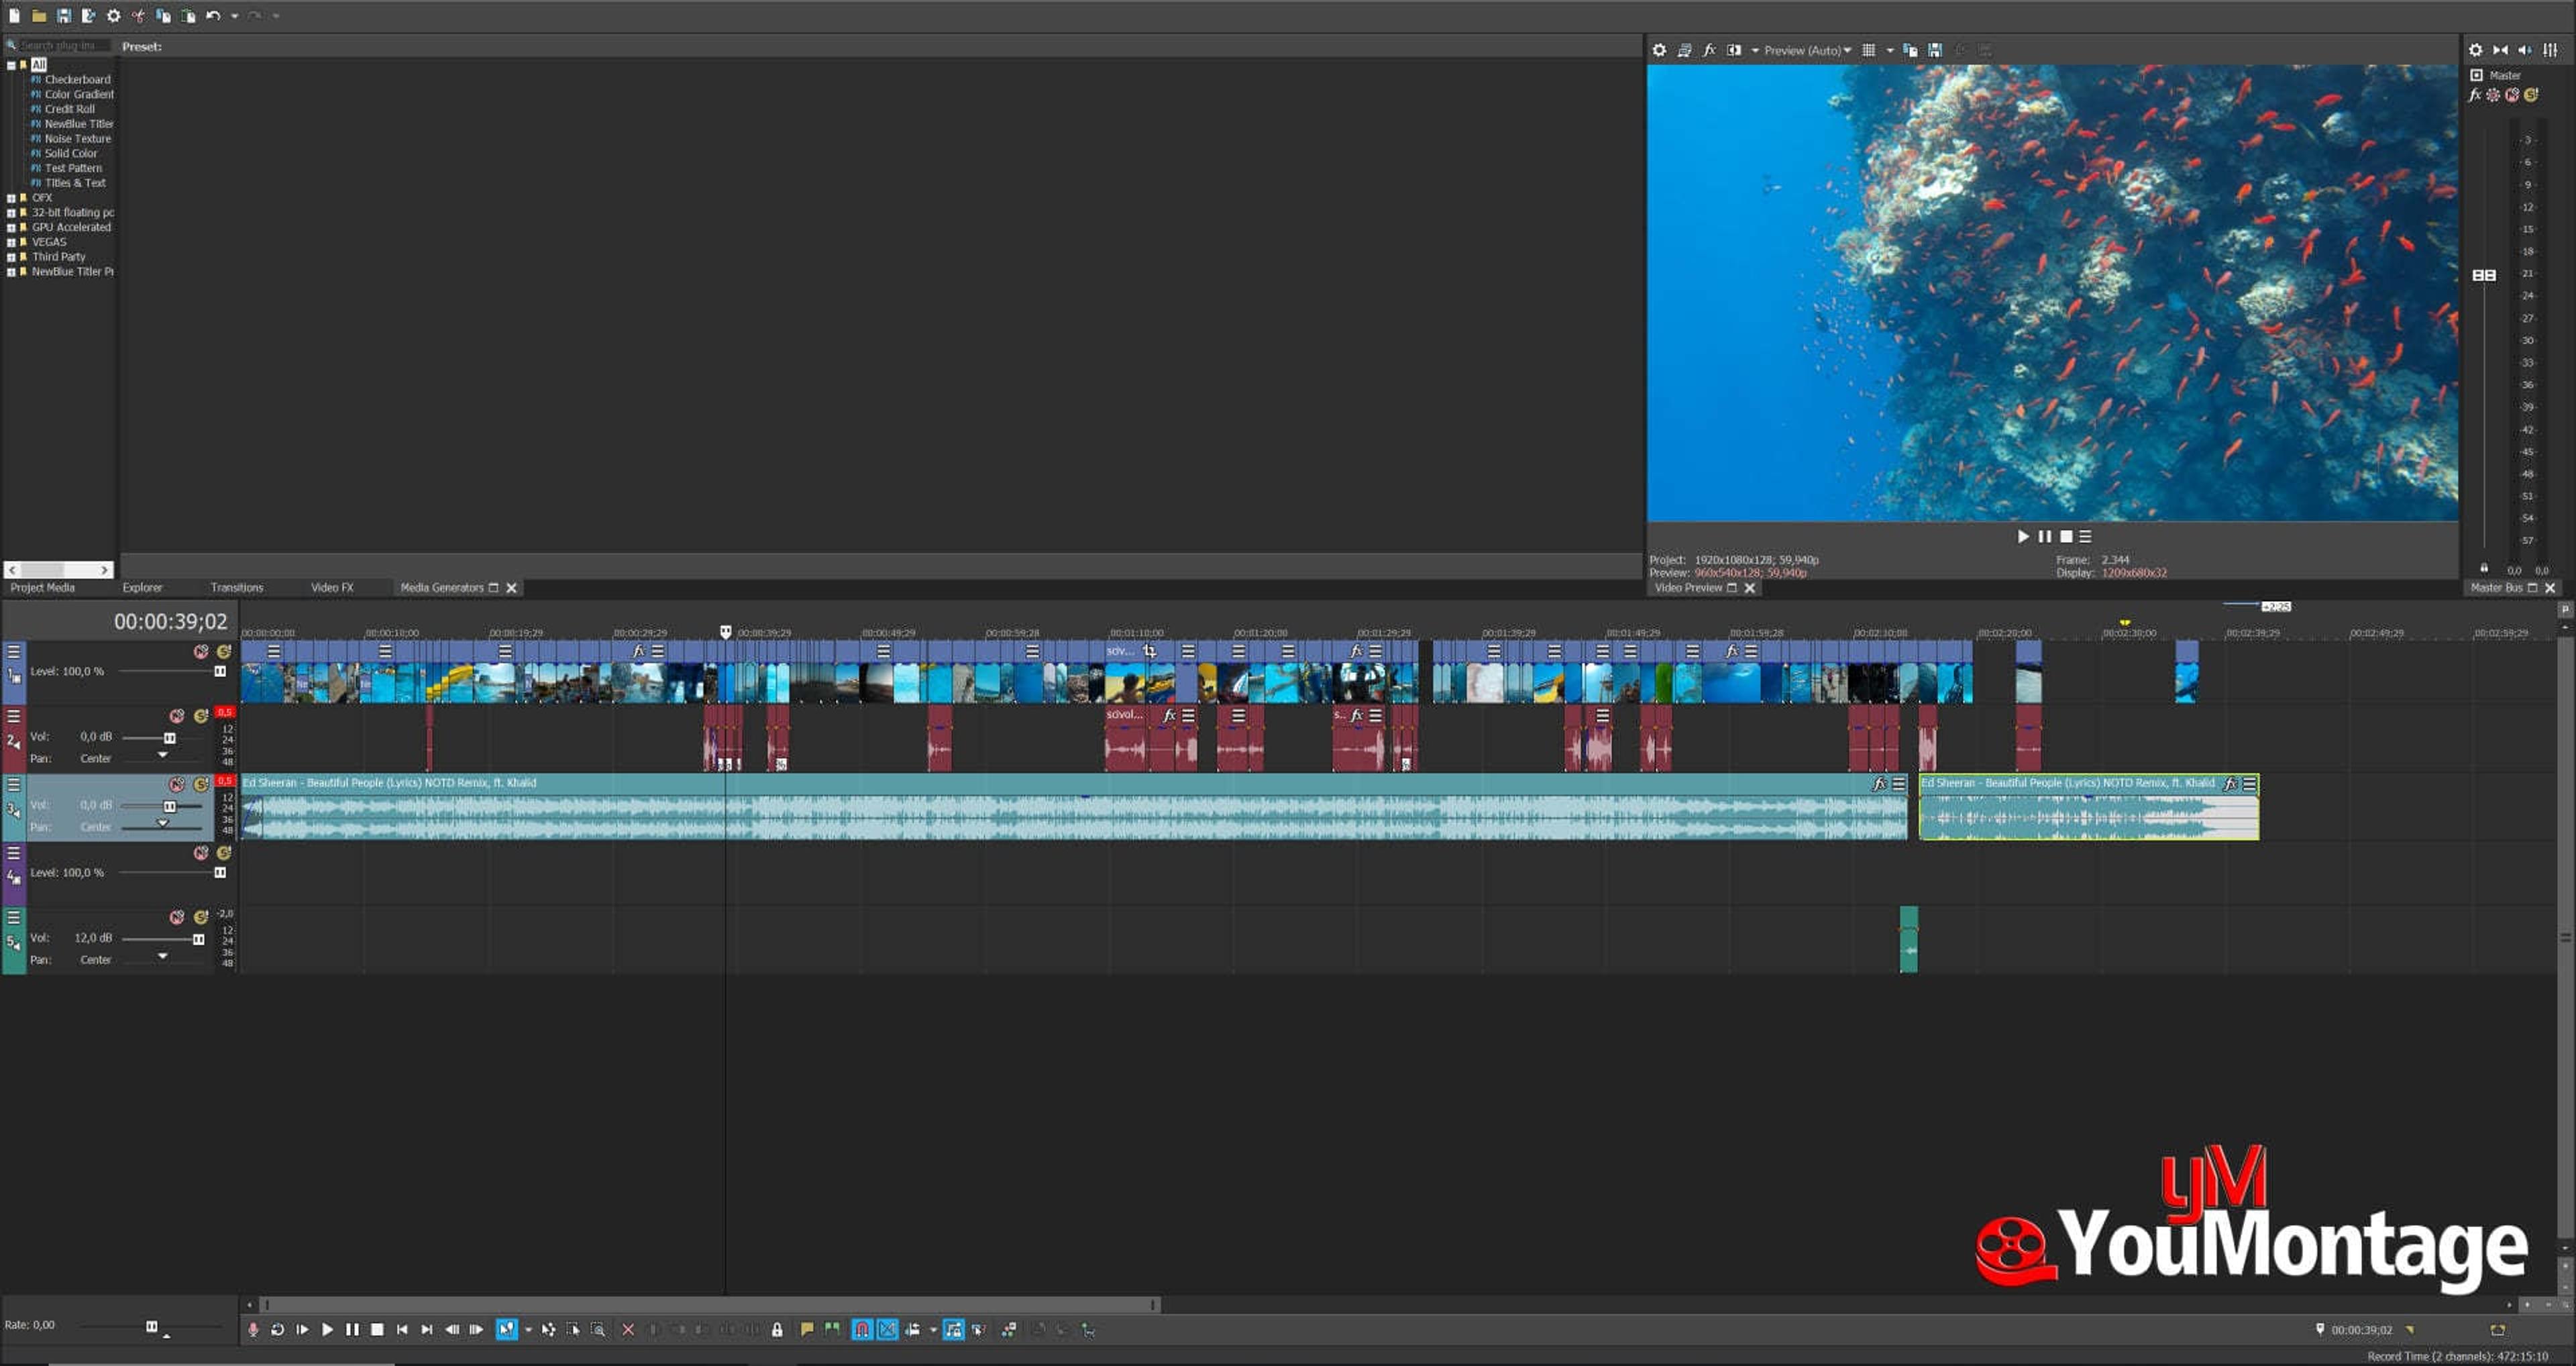The image size is (2576, 1366).
Task: Select the Titles & Text generator
Action: click(74, 183)
